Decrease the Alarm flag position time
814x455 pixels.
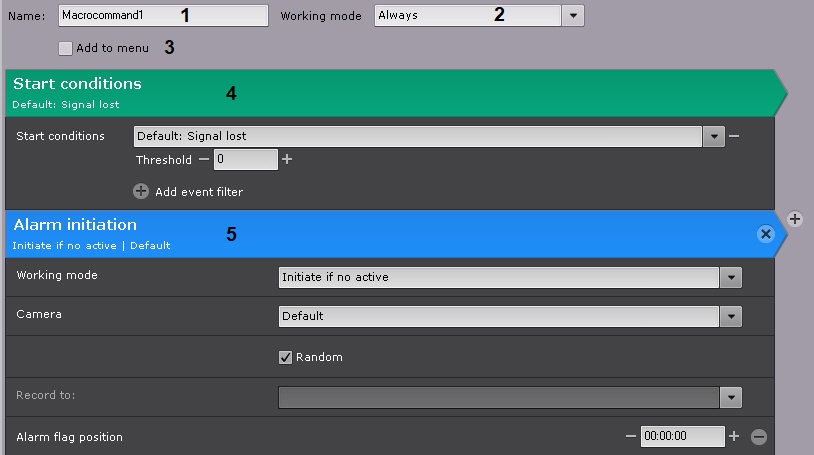coord(631,436)
